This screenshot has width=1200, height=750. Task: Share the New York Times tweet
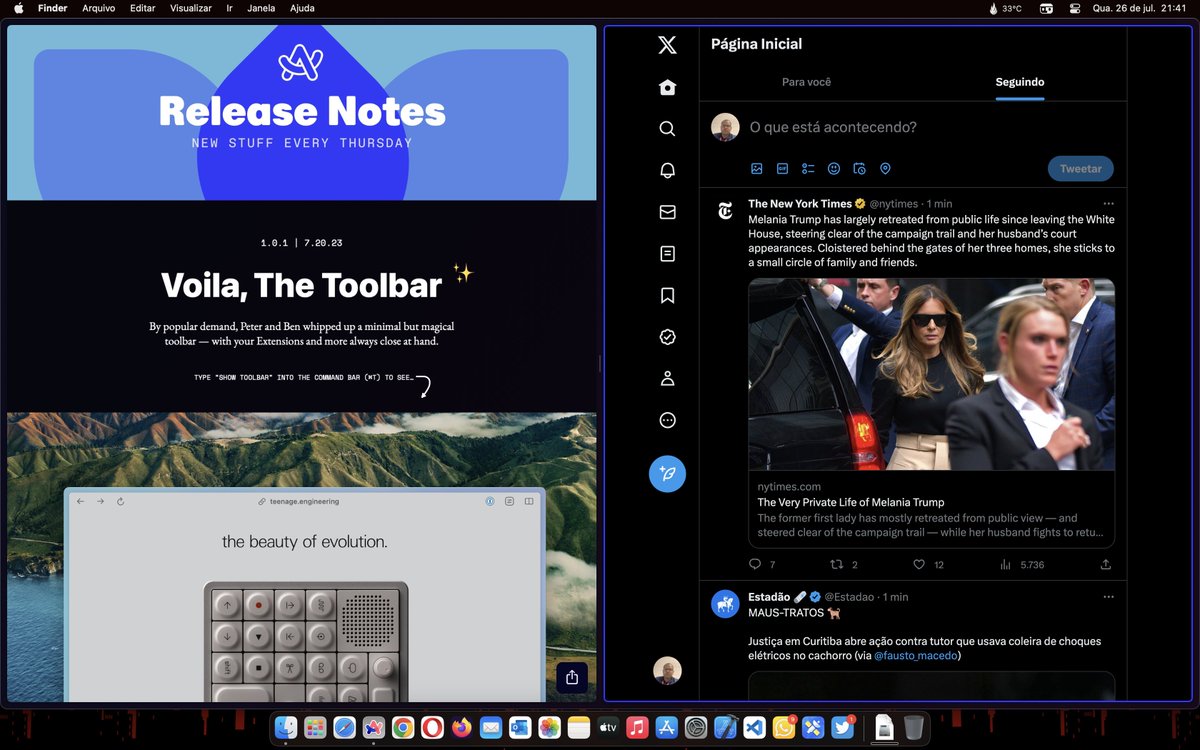pos(1106,565)
